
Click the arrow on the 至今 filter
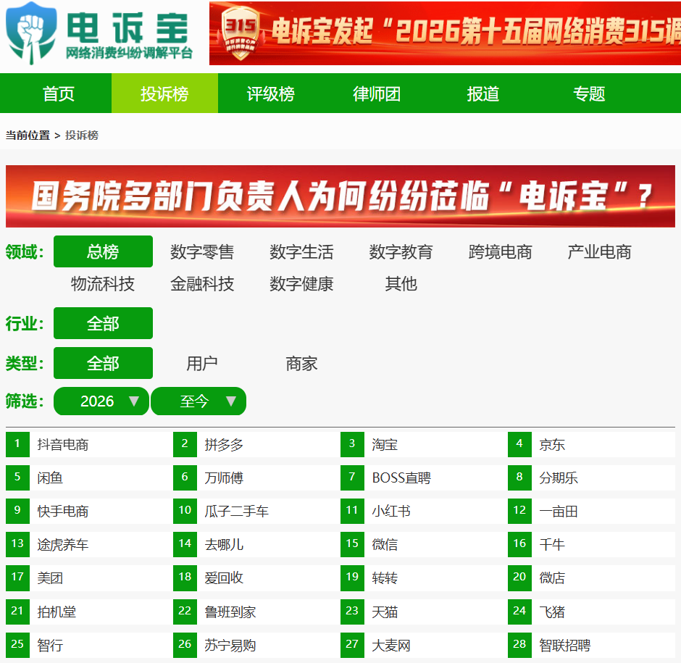pyautogui.click(x=231, y=401)
